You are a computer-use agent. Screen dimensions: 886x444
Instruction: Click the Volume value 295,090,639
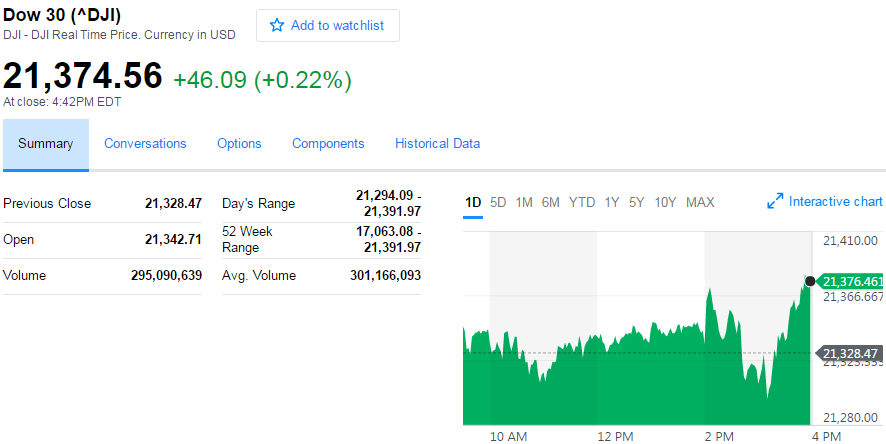click(x=167, y=276)
